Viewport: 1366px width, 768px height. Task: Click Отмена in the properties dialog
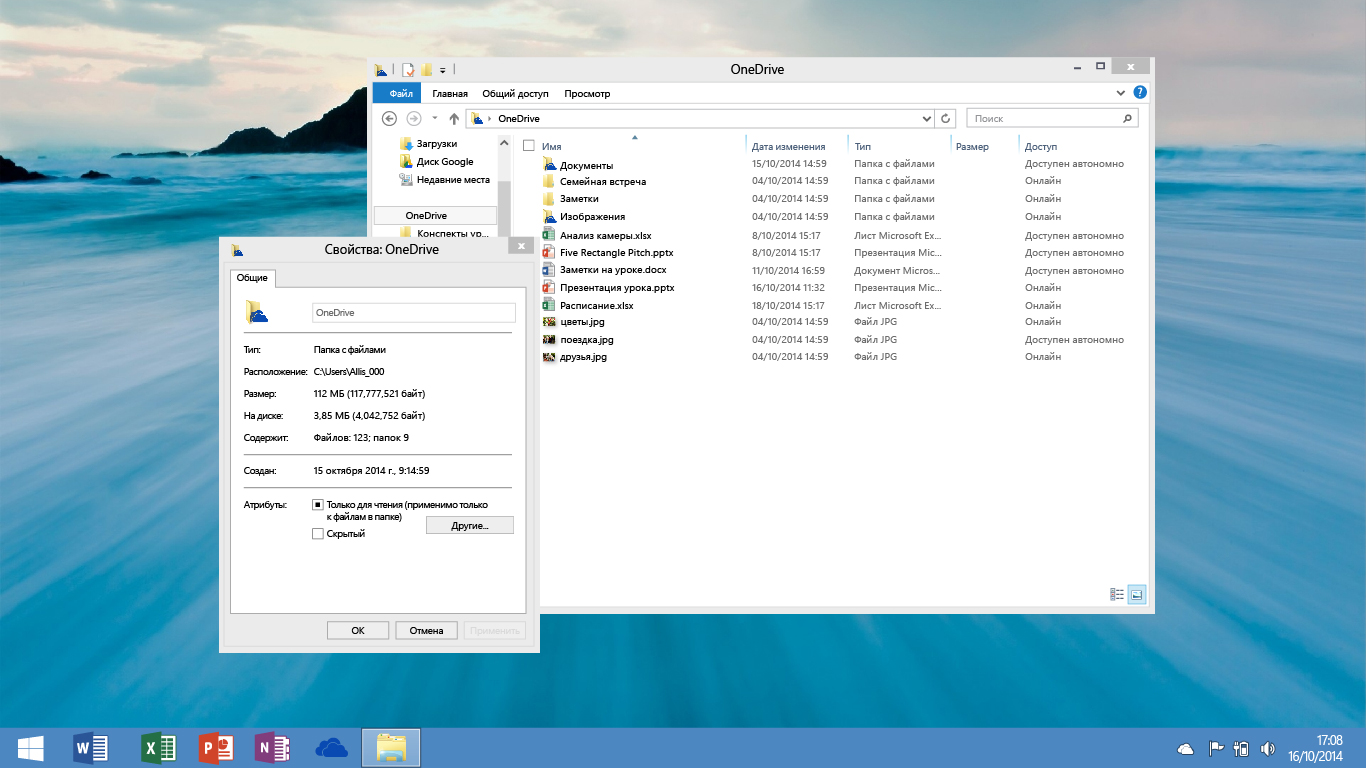(426, 630)
